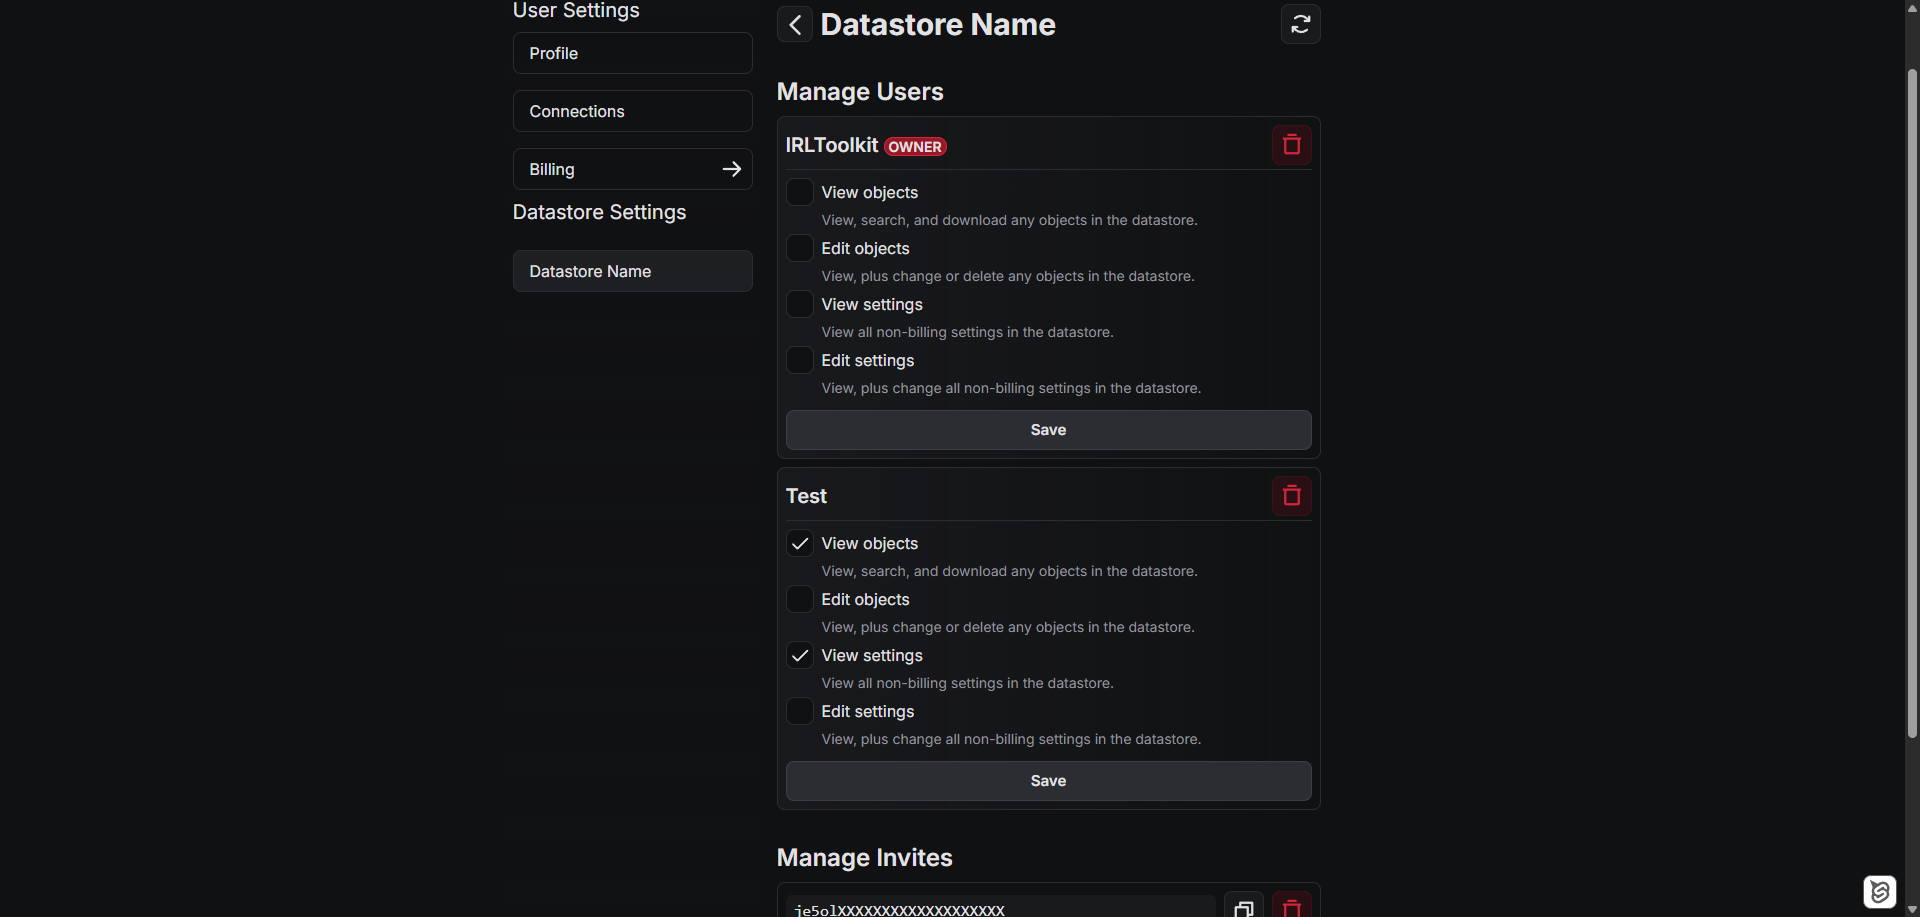Screen dimensions: 1920x917
Task: Copy the invite code using copy icon
Action: point(1244,908)
